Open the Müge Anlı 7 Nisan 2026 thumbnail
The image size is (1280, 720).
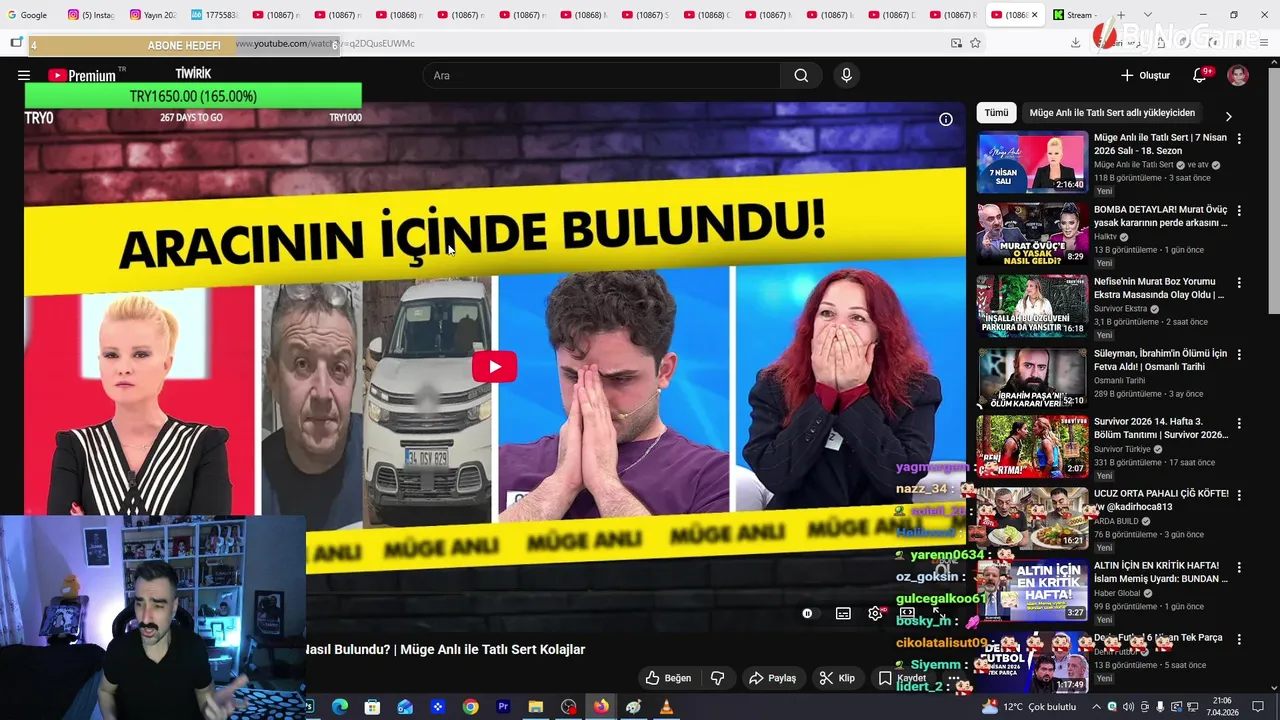pos(1032,162)
